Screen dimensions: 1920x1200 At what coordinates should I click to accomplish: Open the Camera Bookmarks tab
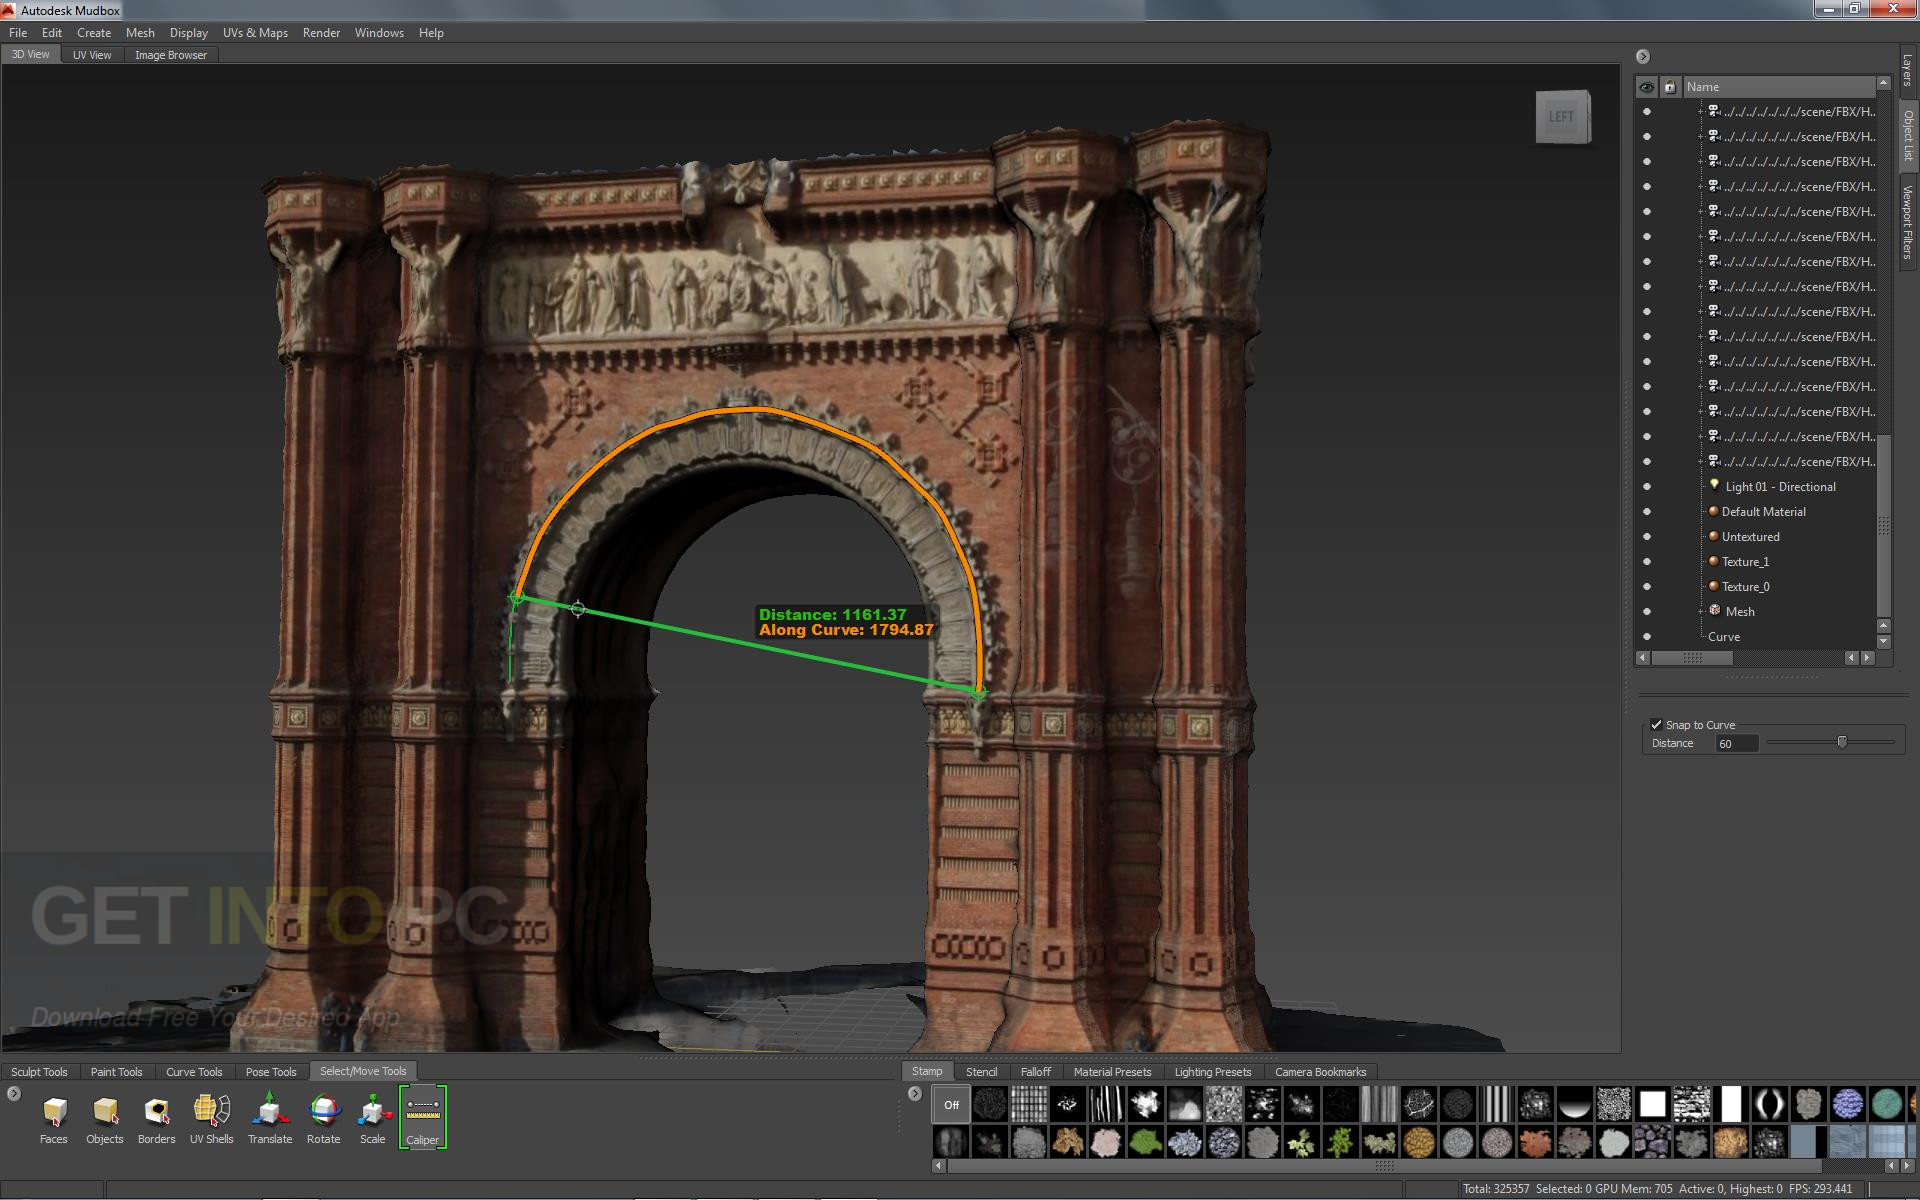click(1320, 1072)
